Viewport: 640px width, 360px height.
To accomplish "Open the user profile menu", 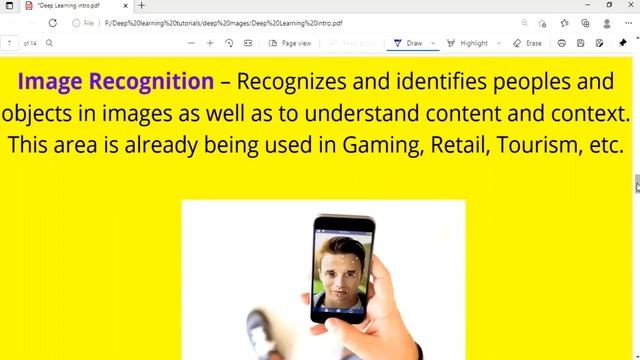I will 607,23.
